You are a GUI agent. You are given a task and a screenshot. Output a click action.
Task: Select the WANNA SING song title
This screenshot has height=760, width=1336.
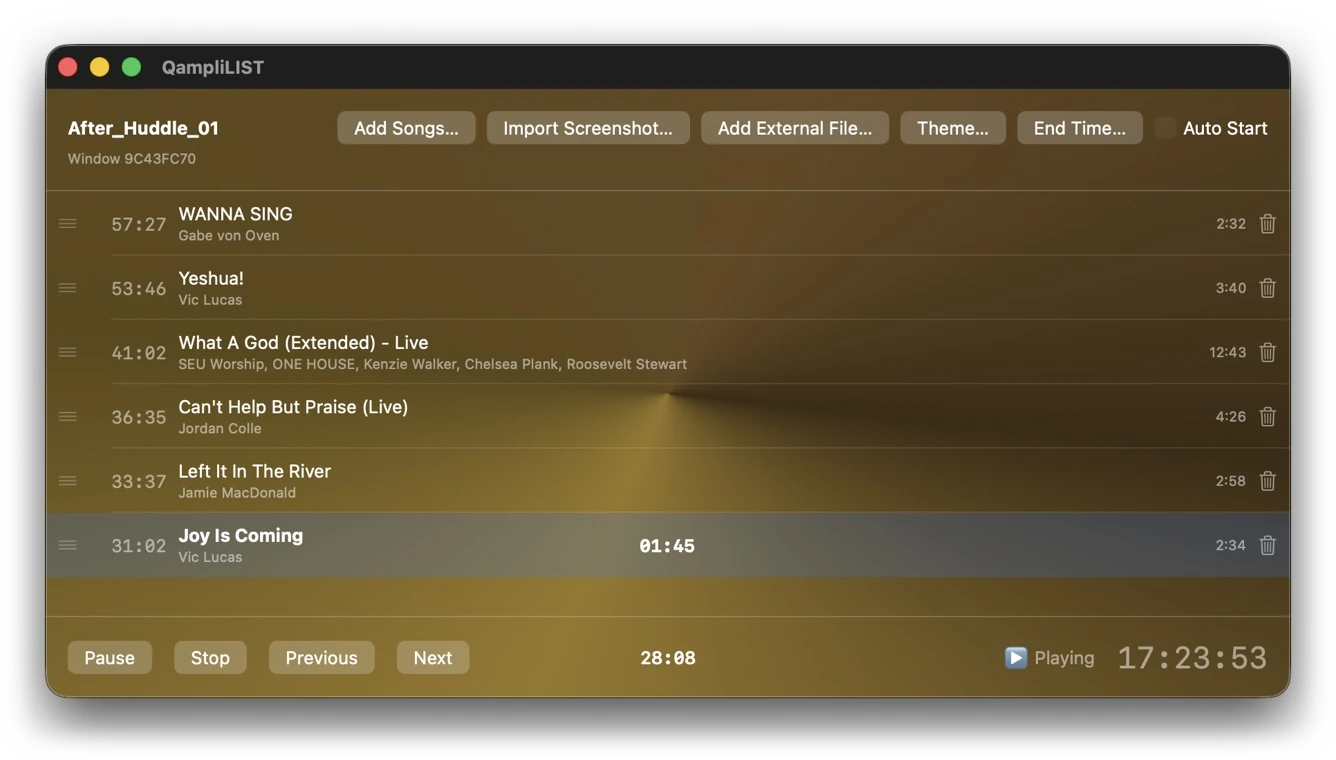tap(236, 214)
